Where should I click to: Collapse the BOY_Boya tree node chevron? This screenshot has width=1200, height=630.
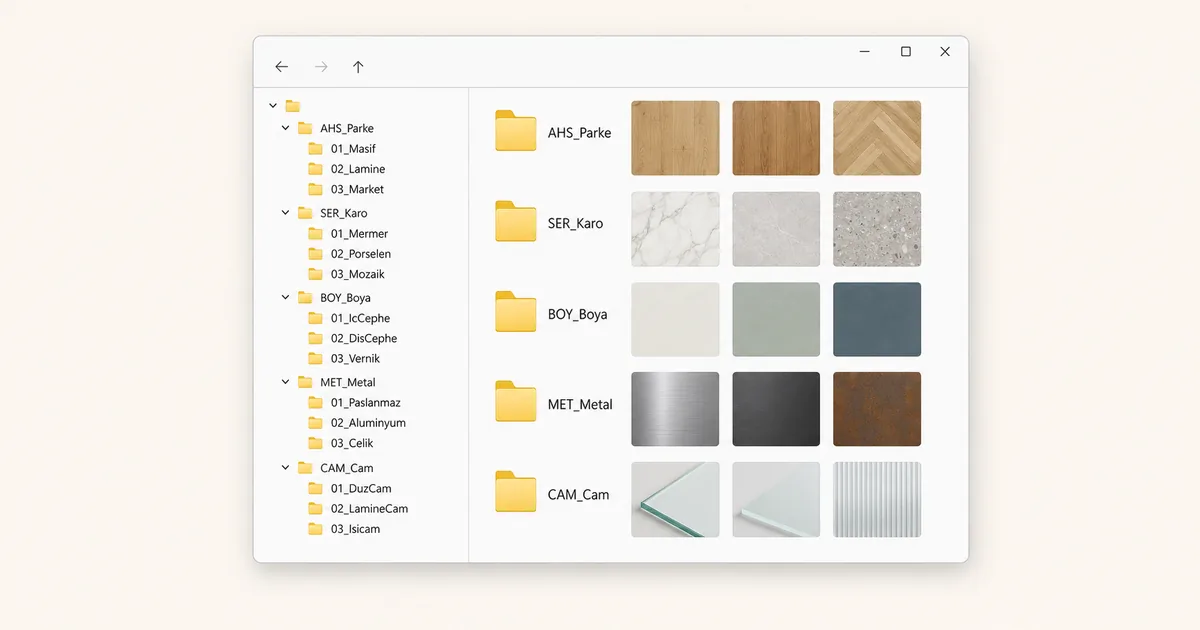286,297
